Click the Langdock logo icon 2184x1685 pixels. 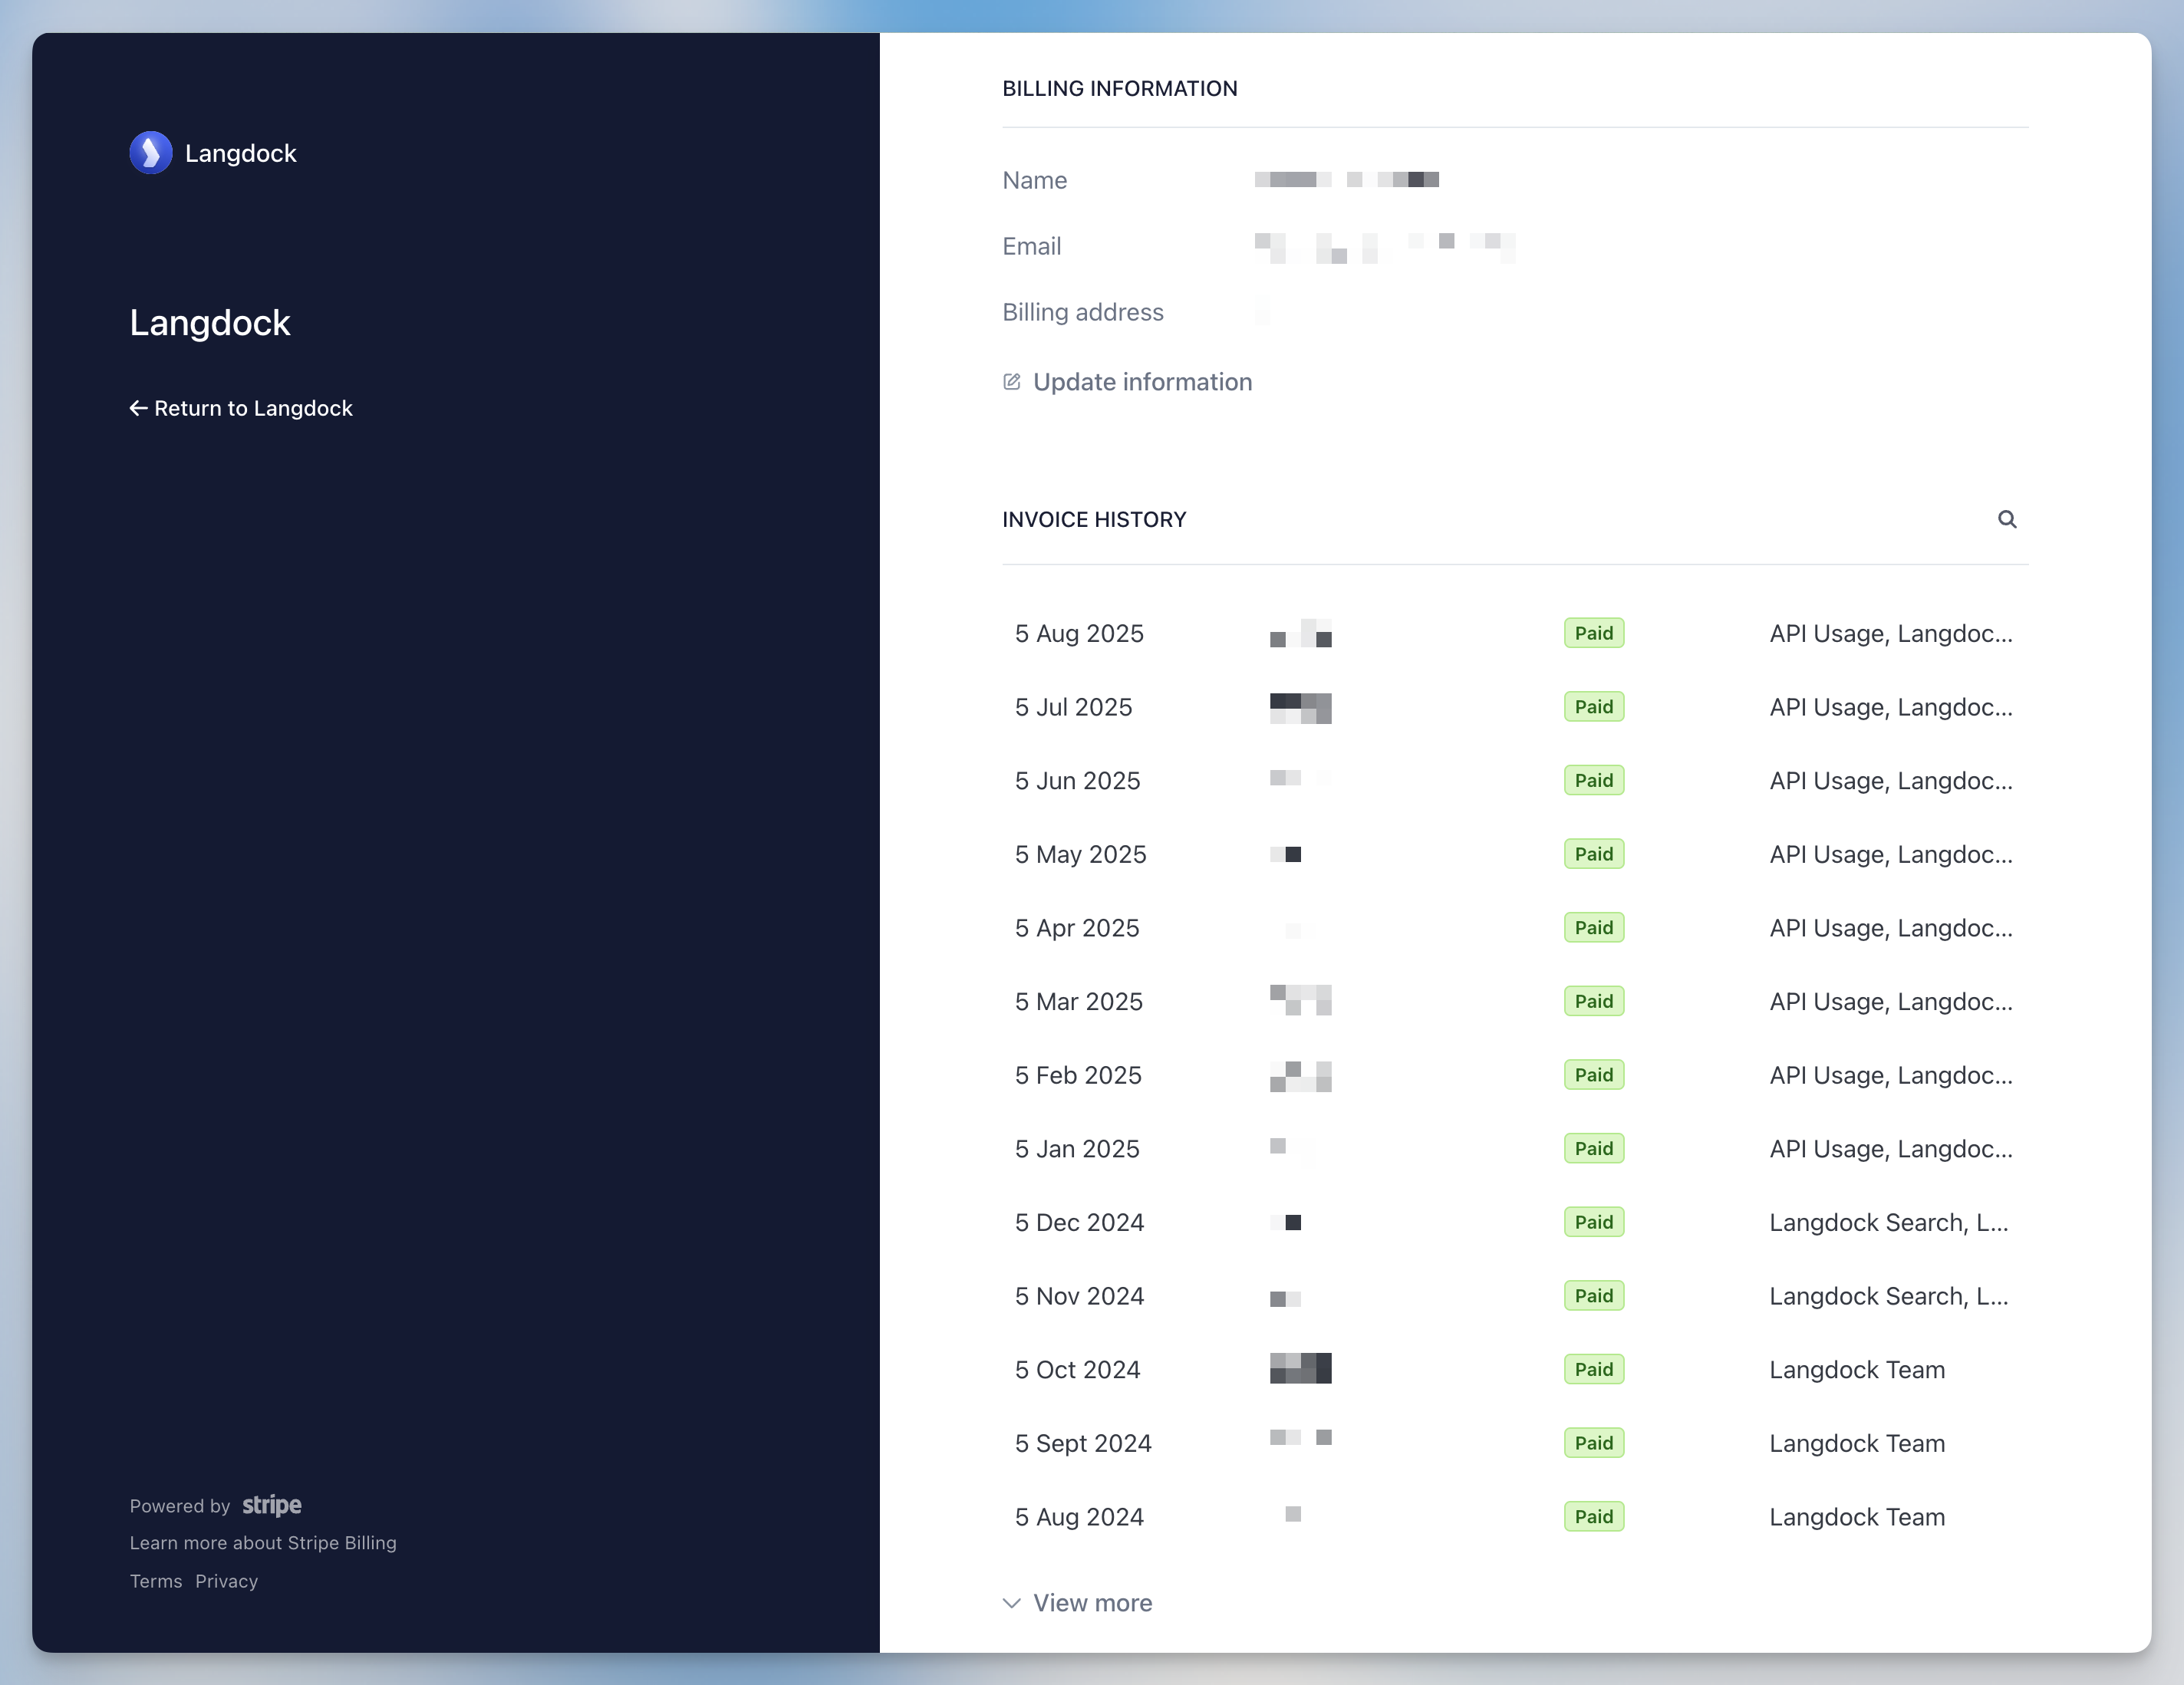(151, 153)
